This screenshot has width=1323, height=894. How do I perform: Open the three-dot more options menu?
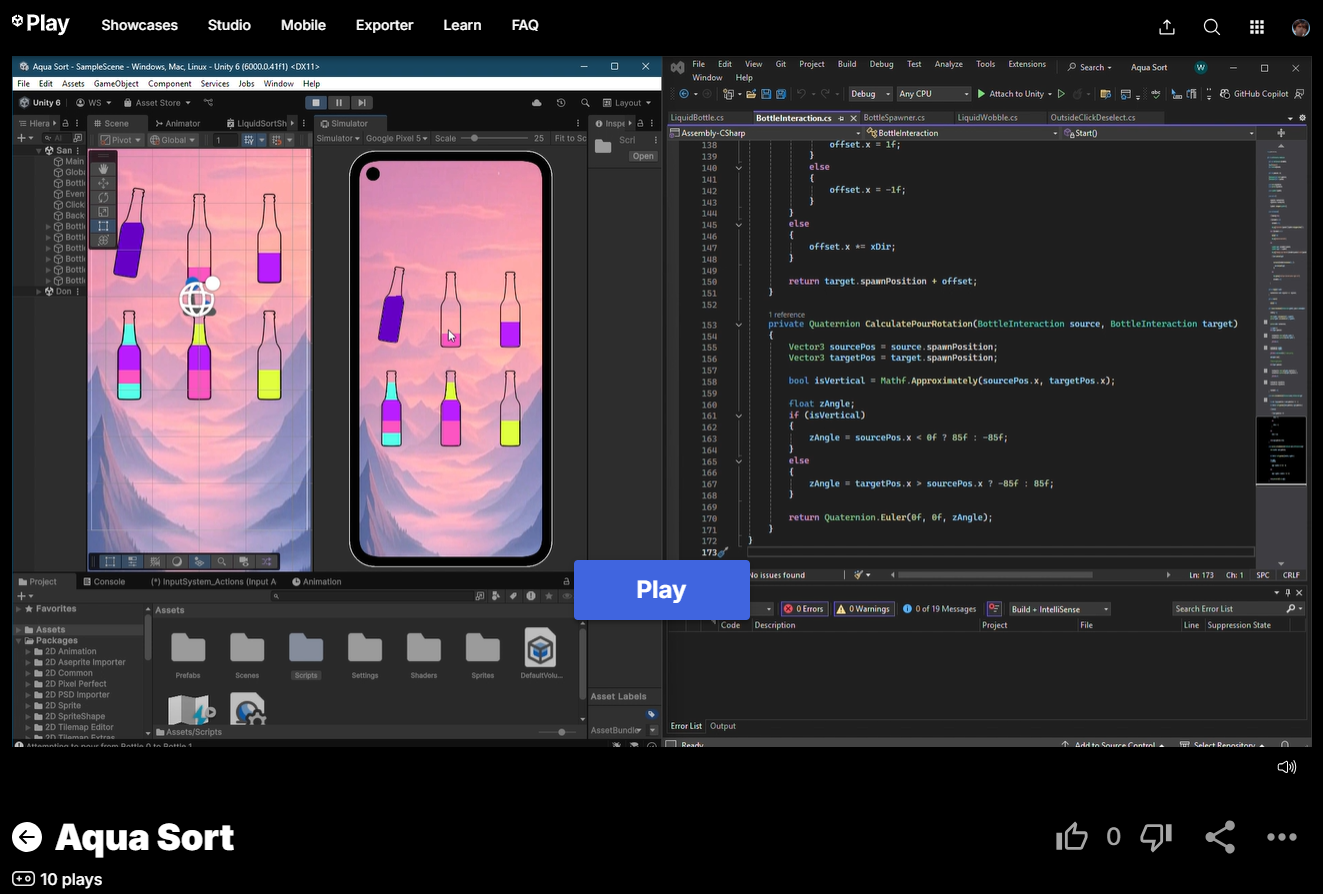[1282, 837]
